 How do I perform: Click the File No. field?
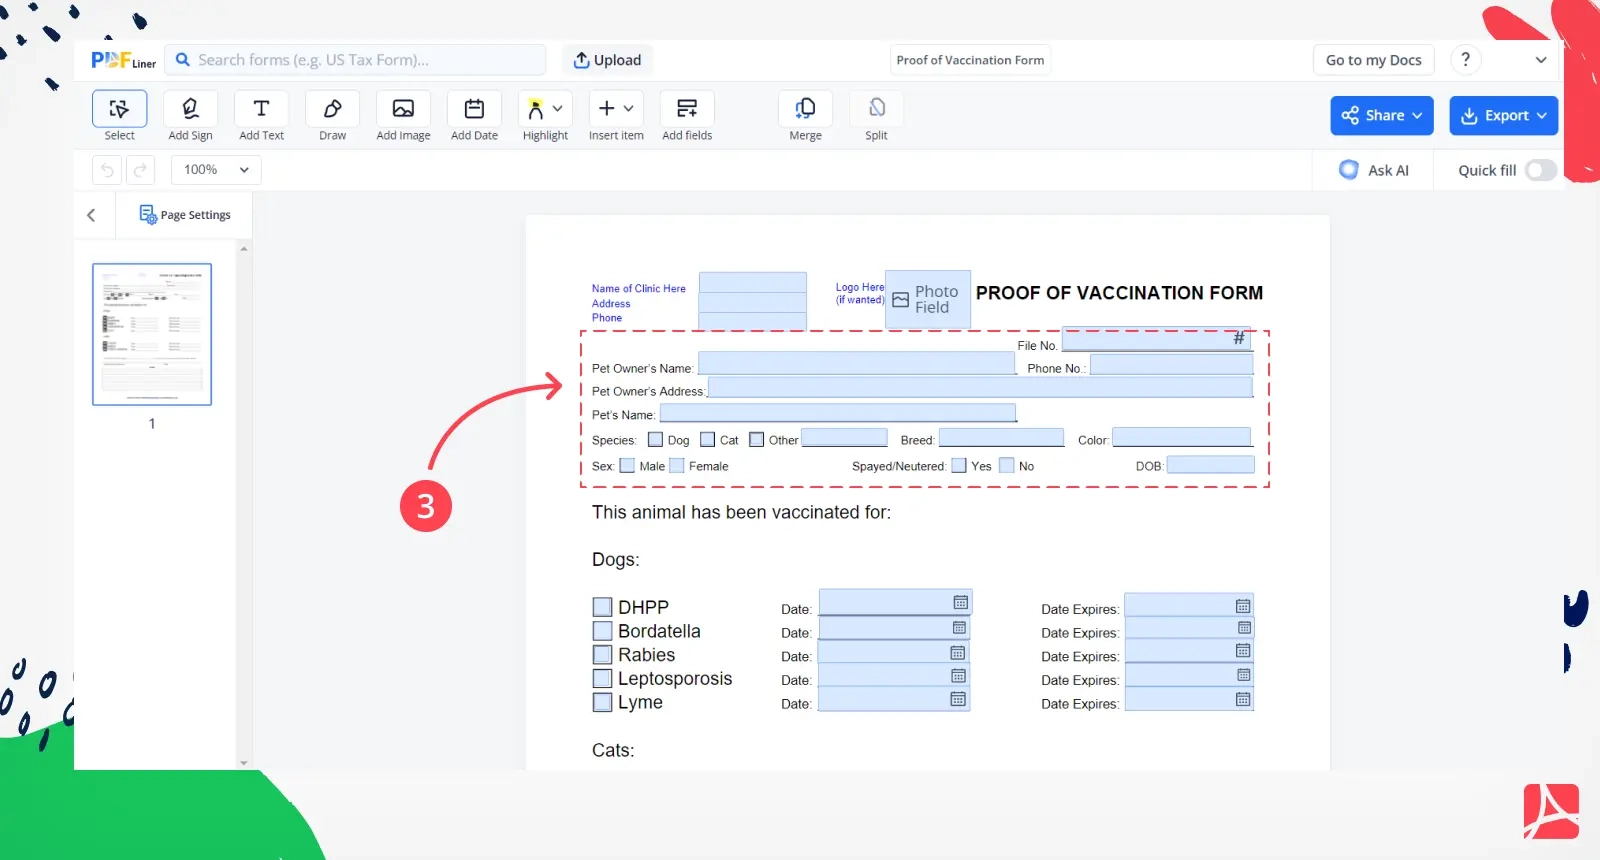click(x=1156, y=340)
